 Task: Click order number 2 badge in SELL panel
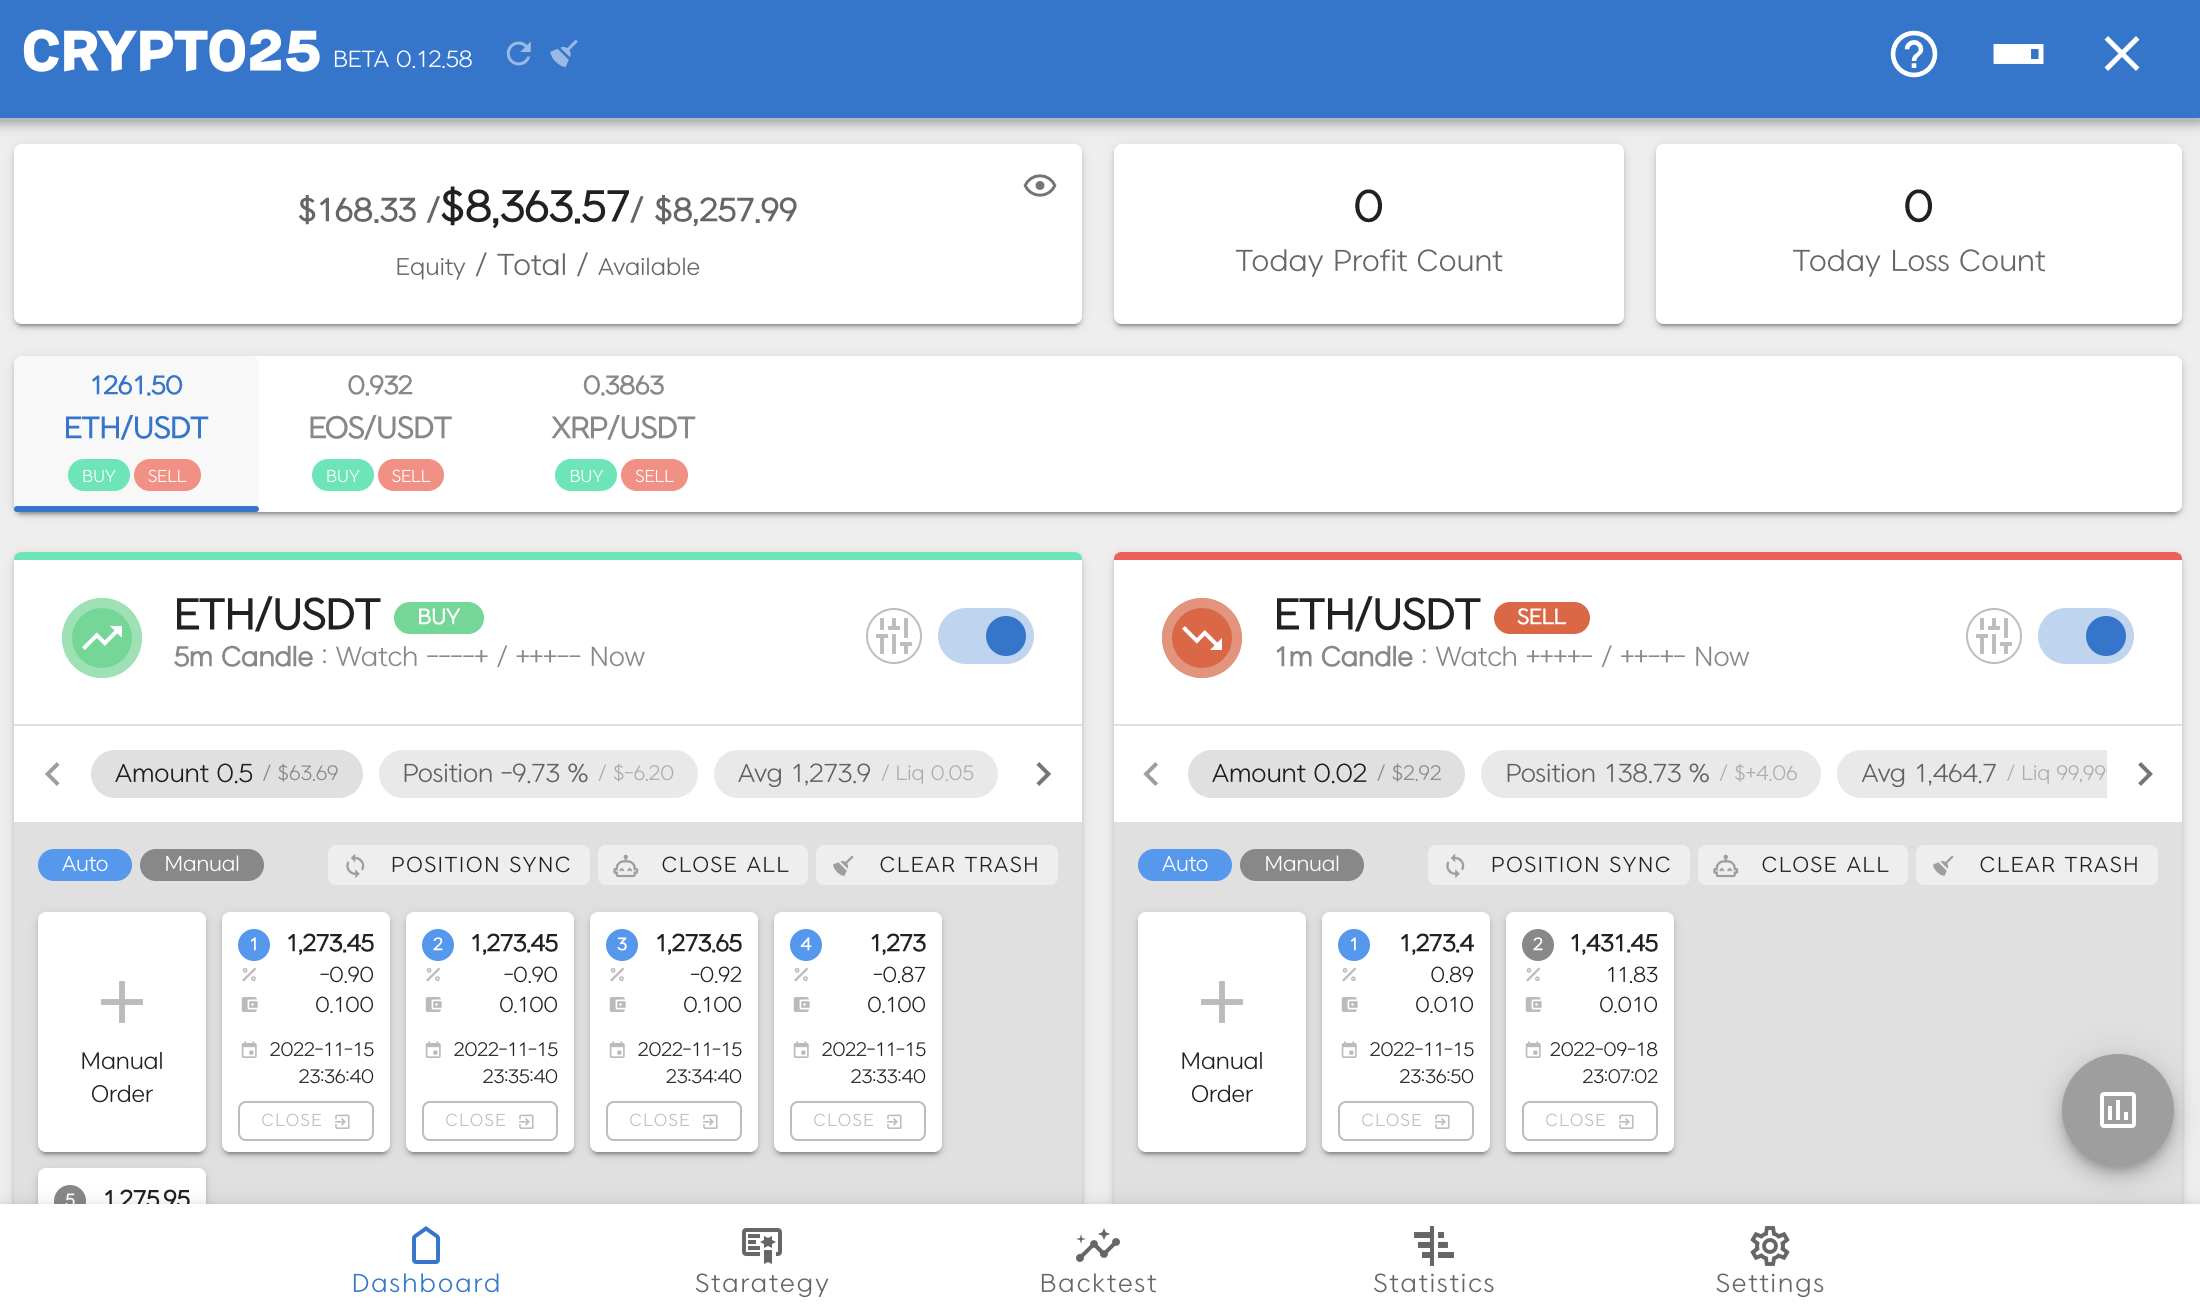pyautogui.click(x=1538, y=944)
